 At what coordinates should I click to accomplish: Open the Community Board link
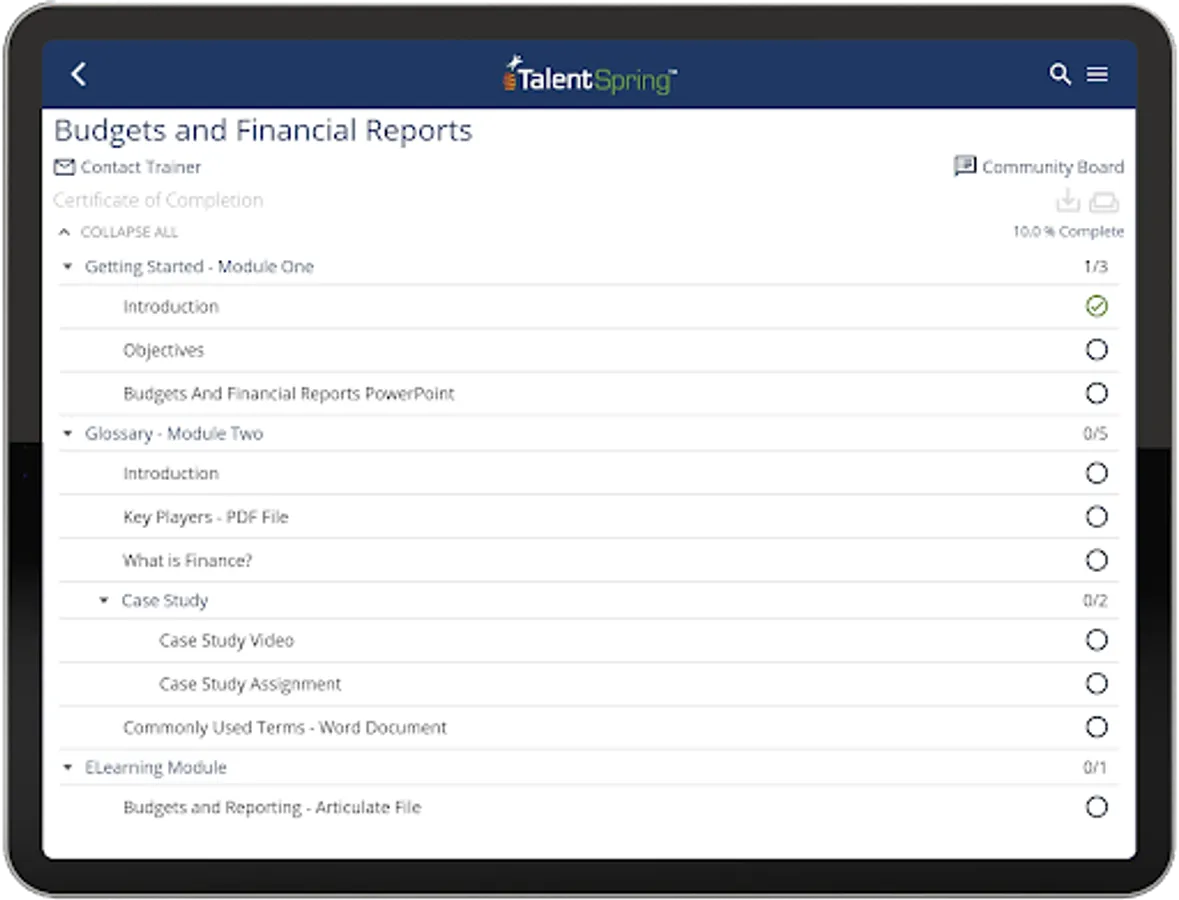(x=1053, y=167)
